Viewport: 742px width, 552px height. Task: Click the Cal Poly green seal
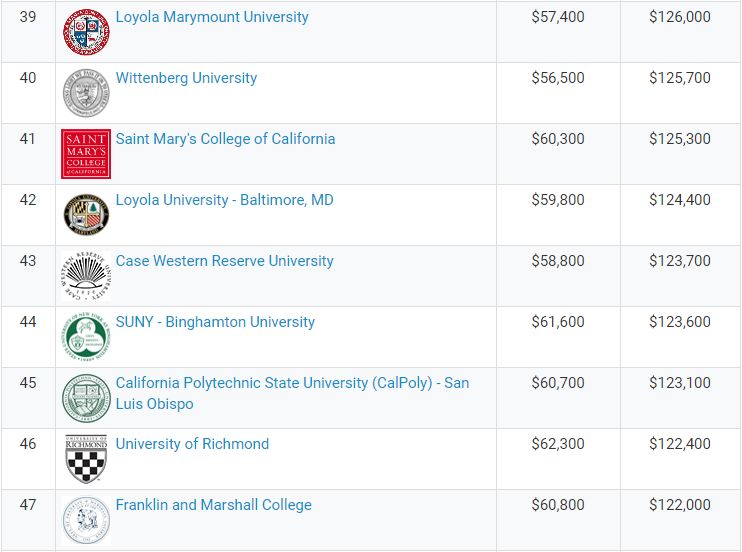coord(86,398)
